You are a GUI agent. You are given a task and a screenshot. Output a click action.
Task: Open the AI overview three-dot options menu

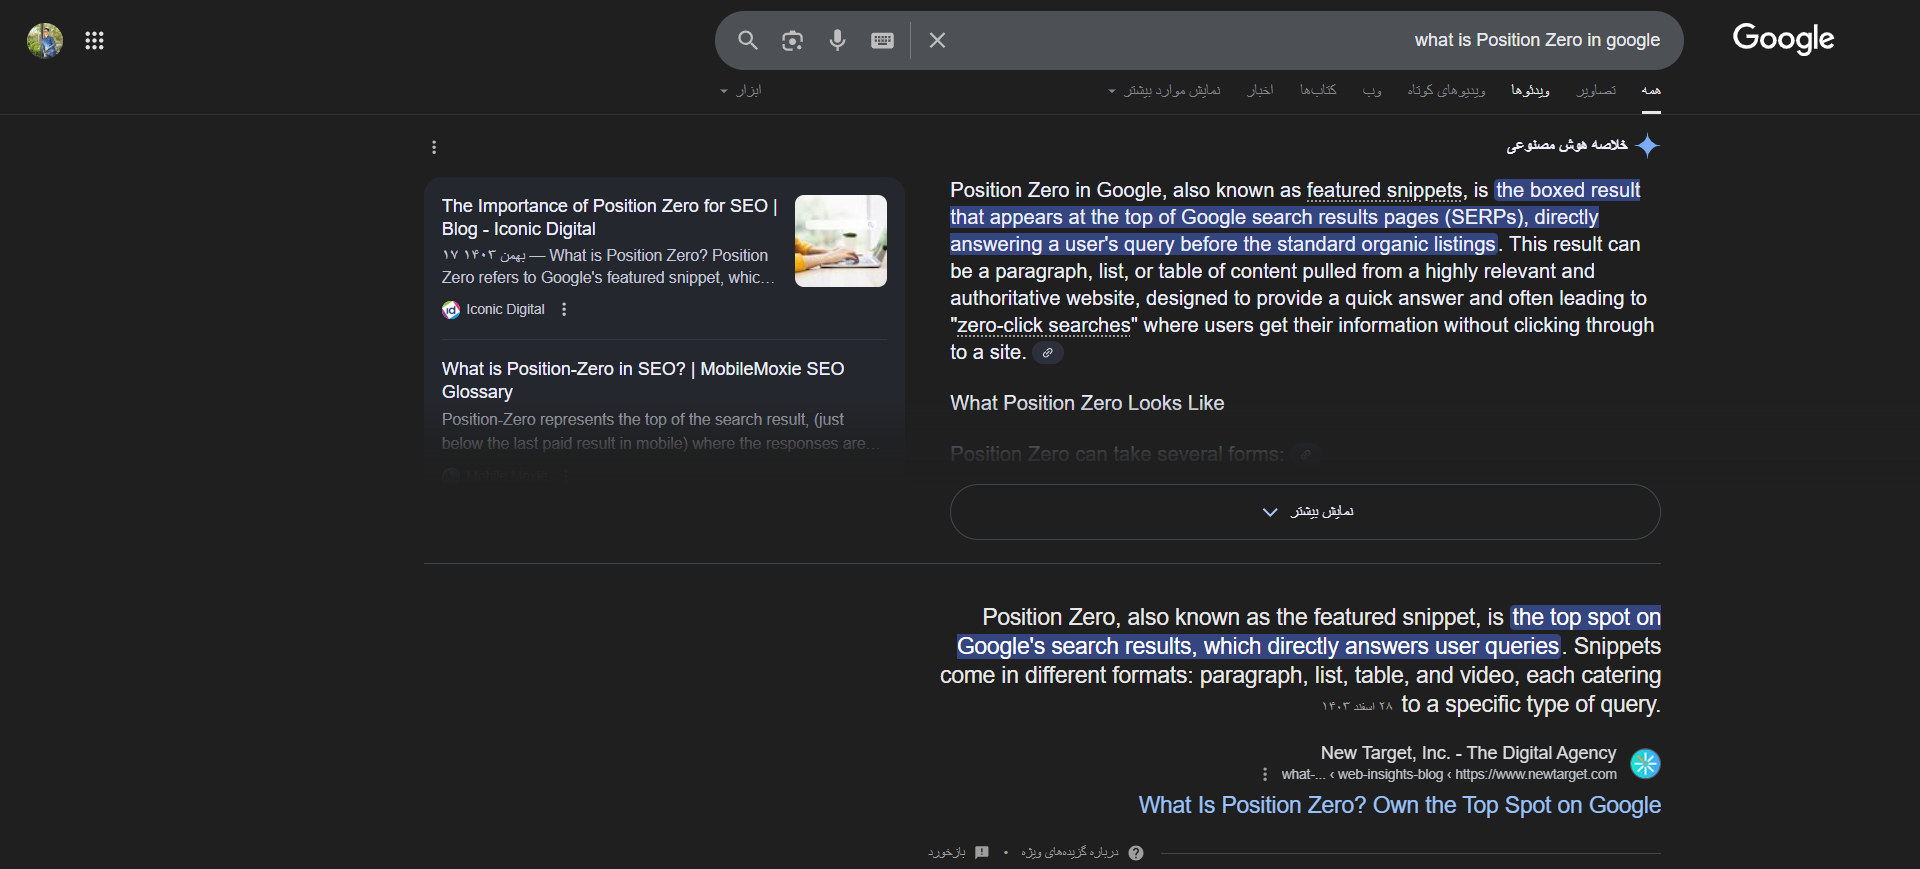[434, 147]
